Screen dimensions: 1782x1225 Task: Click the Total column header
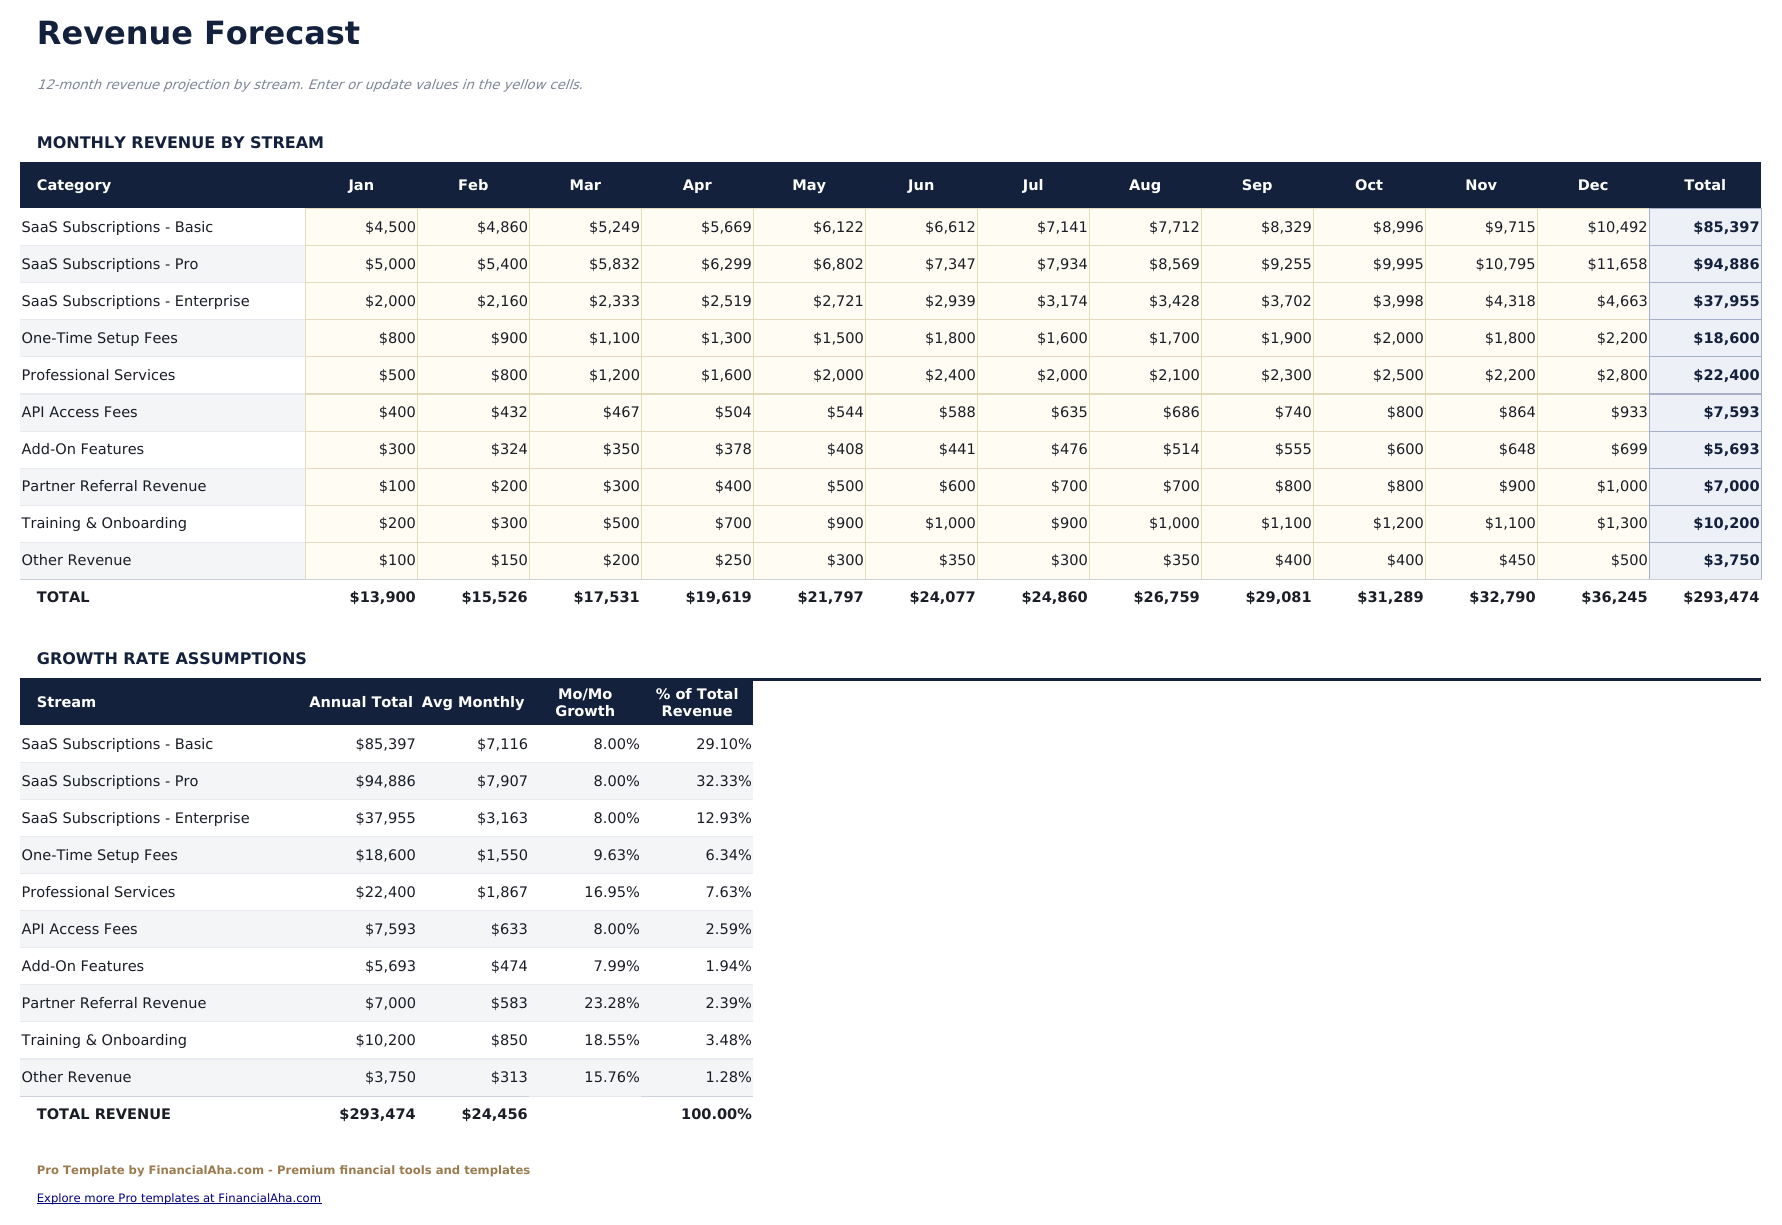point(1705,185)
